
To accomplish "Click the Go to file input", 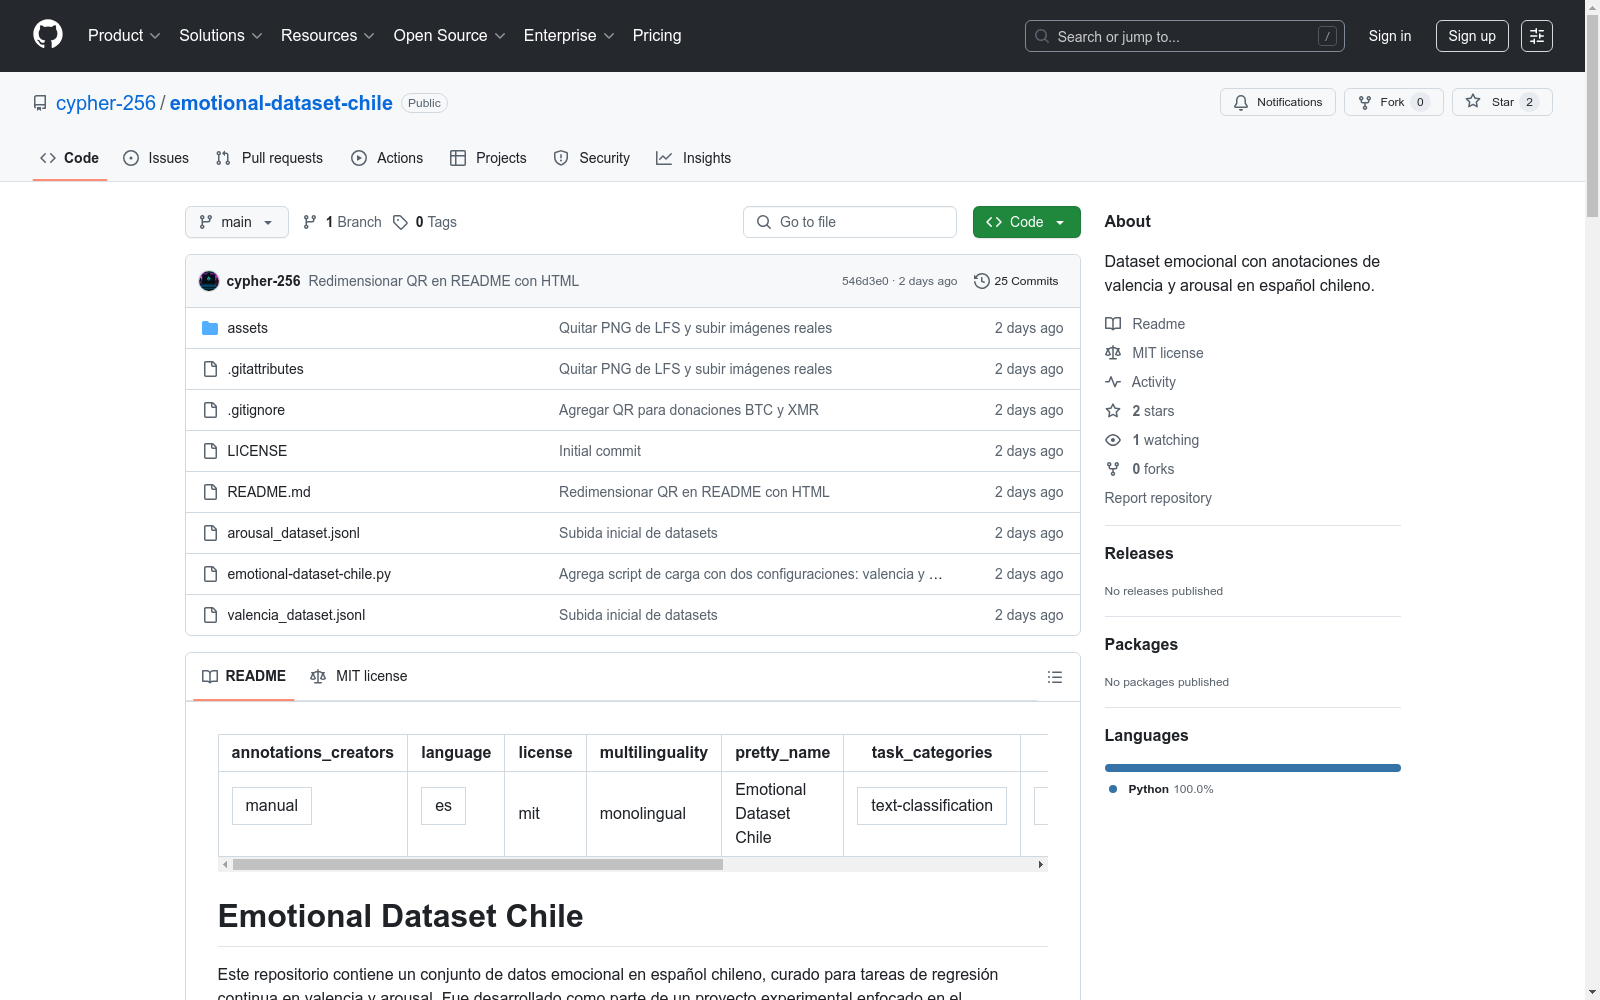I will [x=850, y=222].
